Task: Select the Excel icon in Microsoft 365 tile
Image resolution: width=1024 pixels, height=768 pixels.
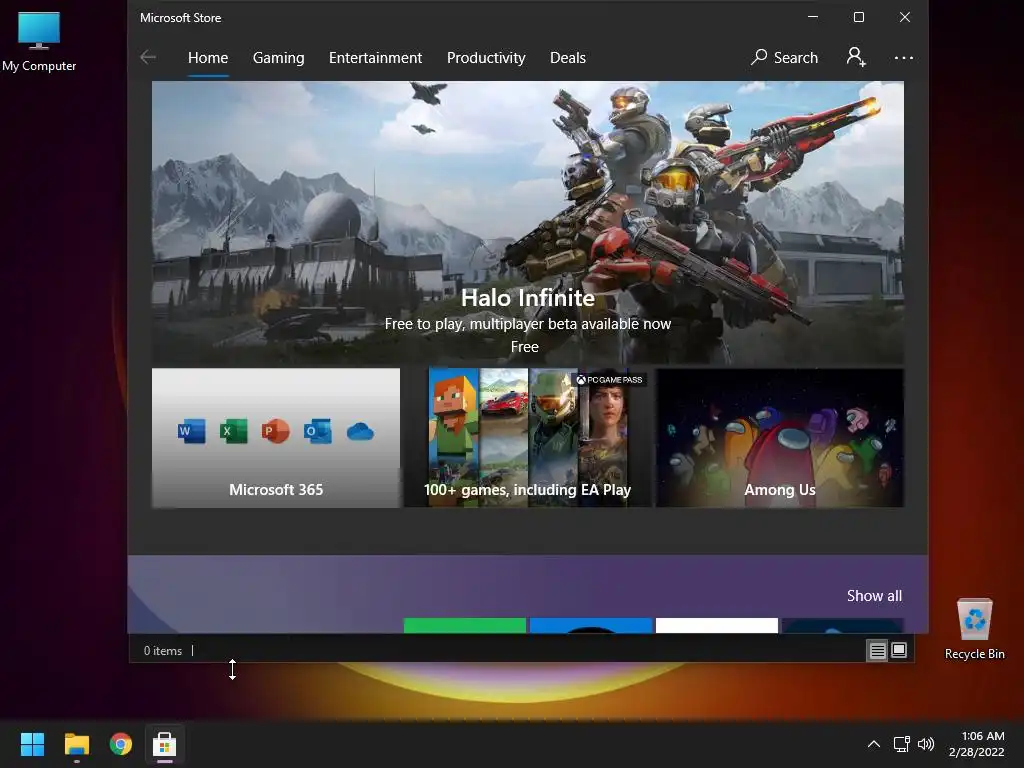Action: click(233, 431)
